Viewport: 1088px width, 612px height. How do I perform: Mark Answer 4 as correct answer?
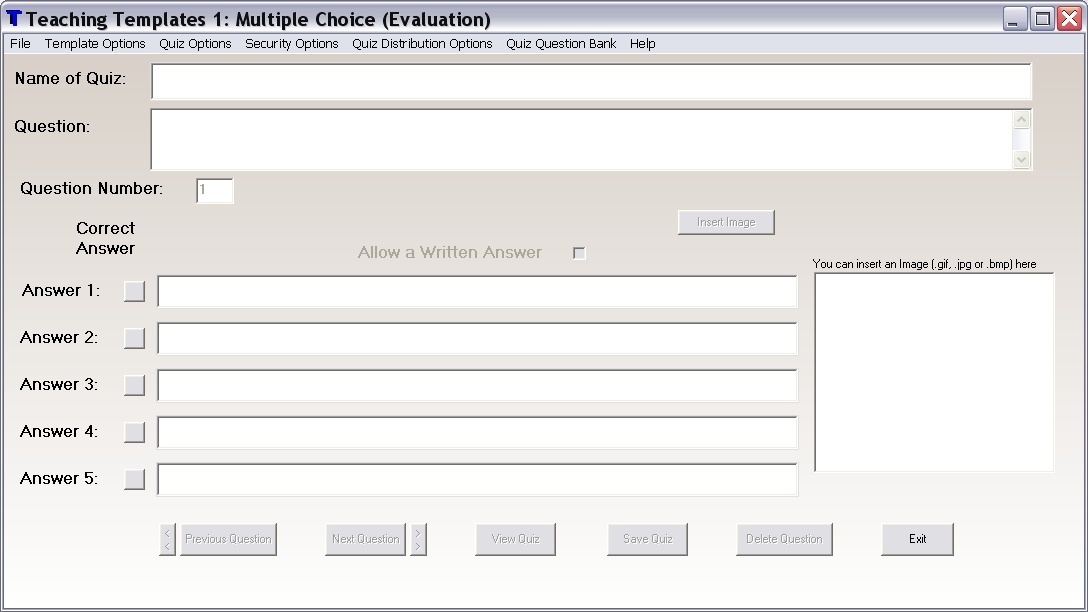click(x=135, y=432)
